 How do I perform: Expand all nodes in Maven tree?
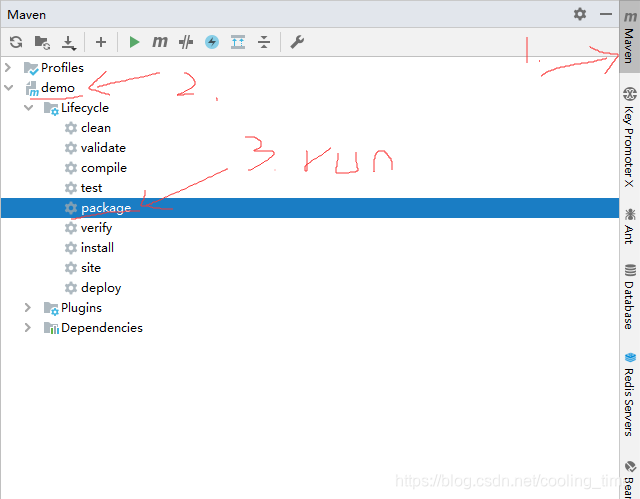click(238, 42)
